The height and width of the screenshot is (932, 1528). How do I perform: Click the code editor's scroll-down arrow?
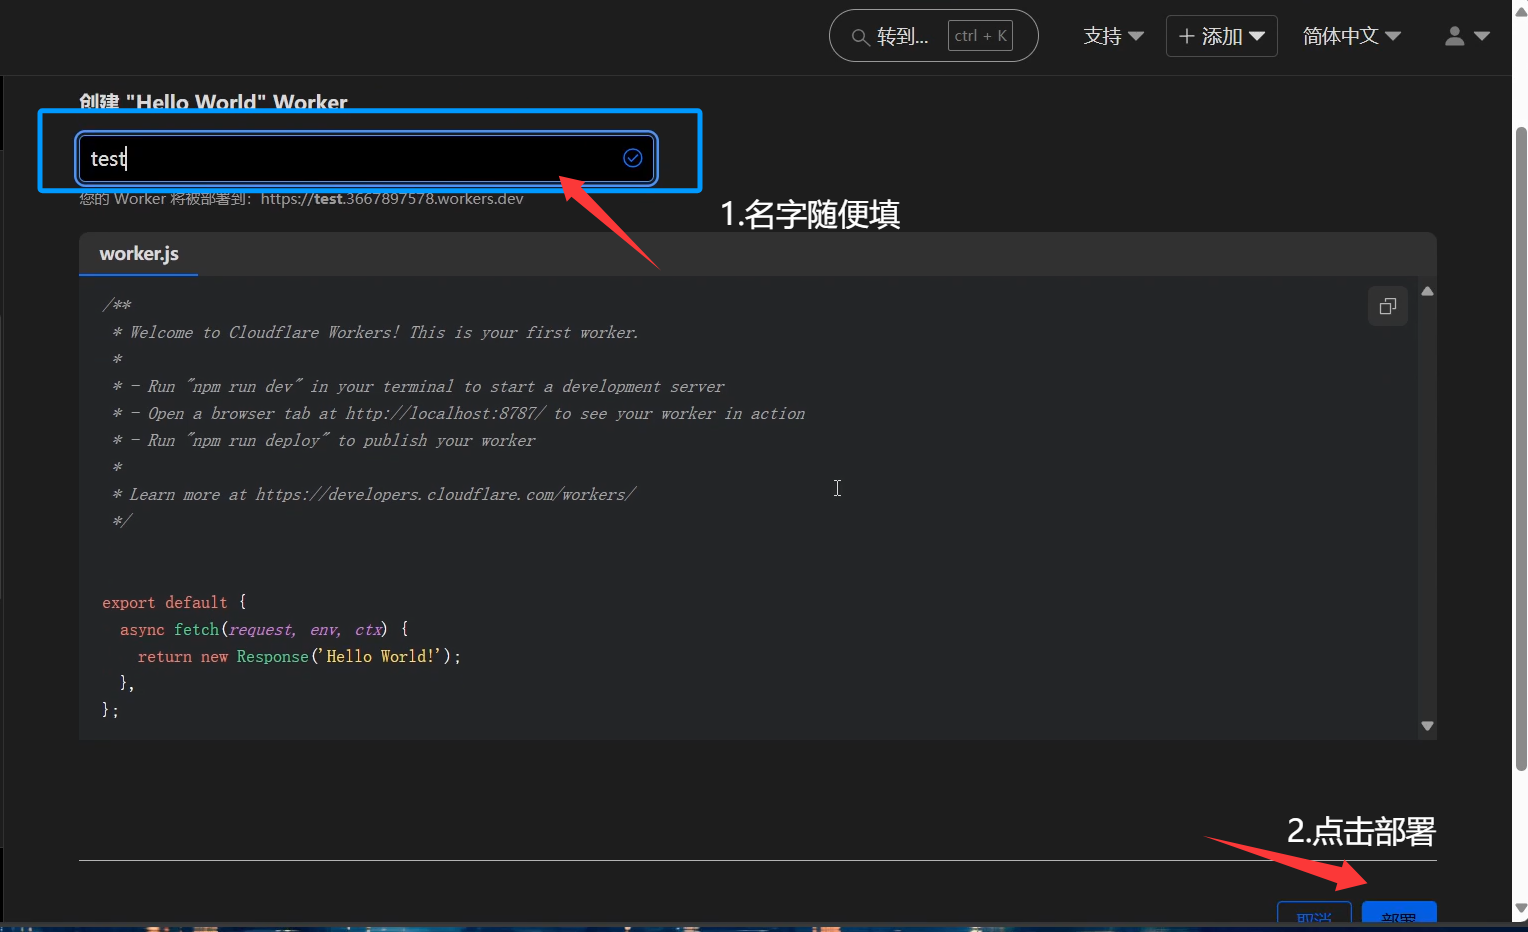point(1427,726)
